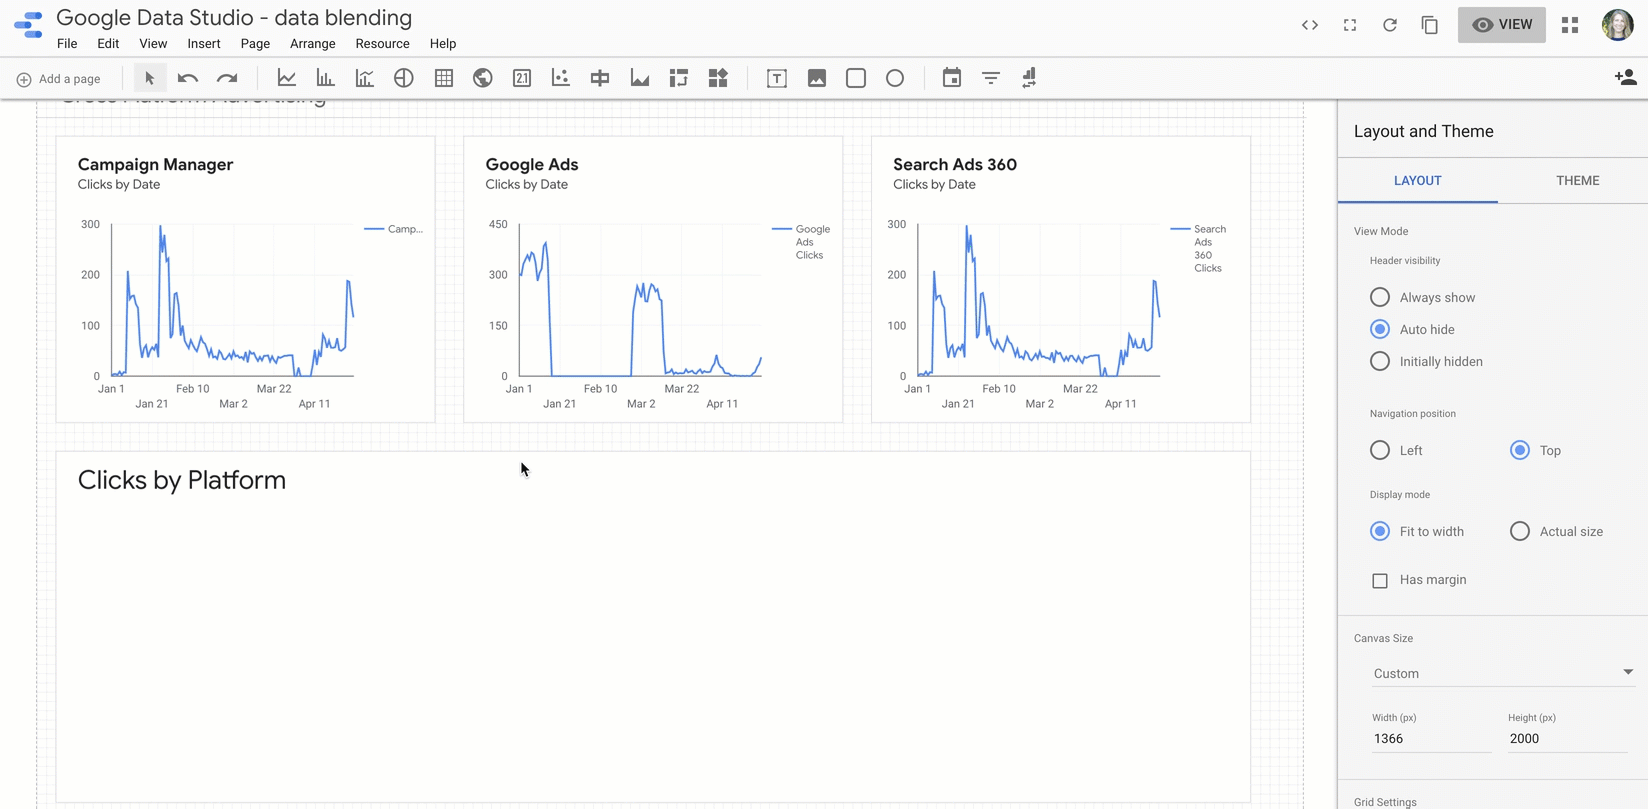1648x809 pixels.
Task: Click the canvas Width (px) field
Action: click(1430, 738)
